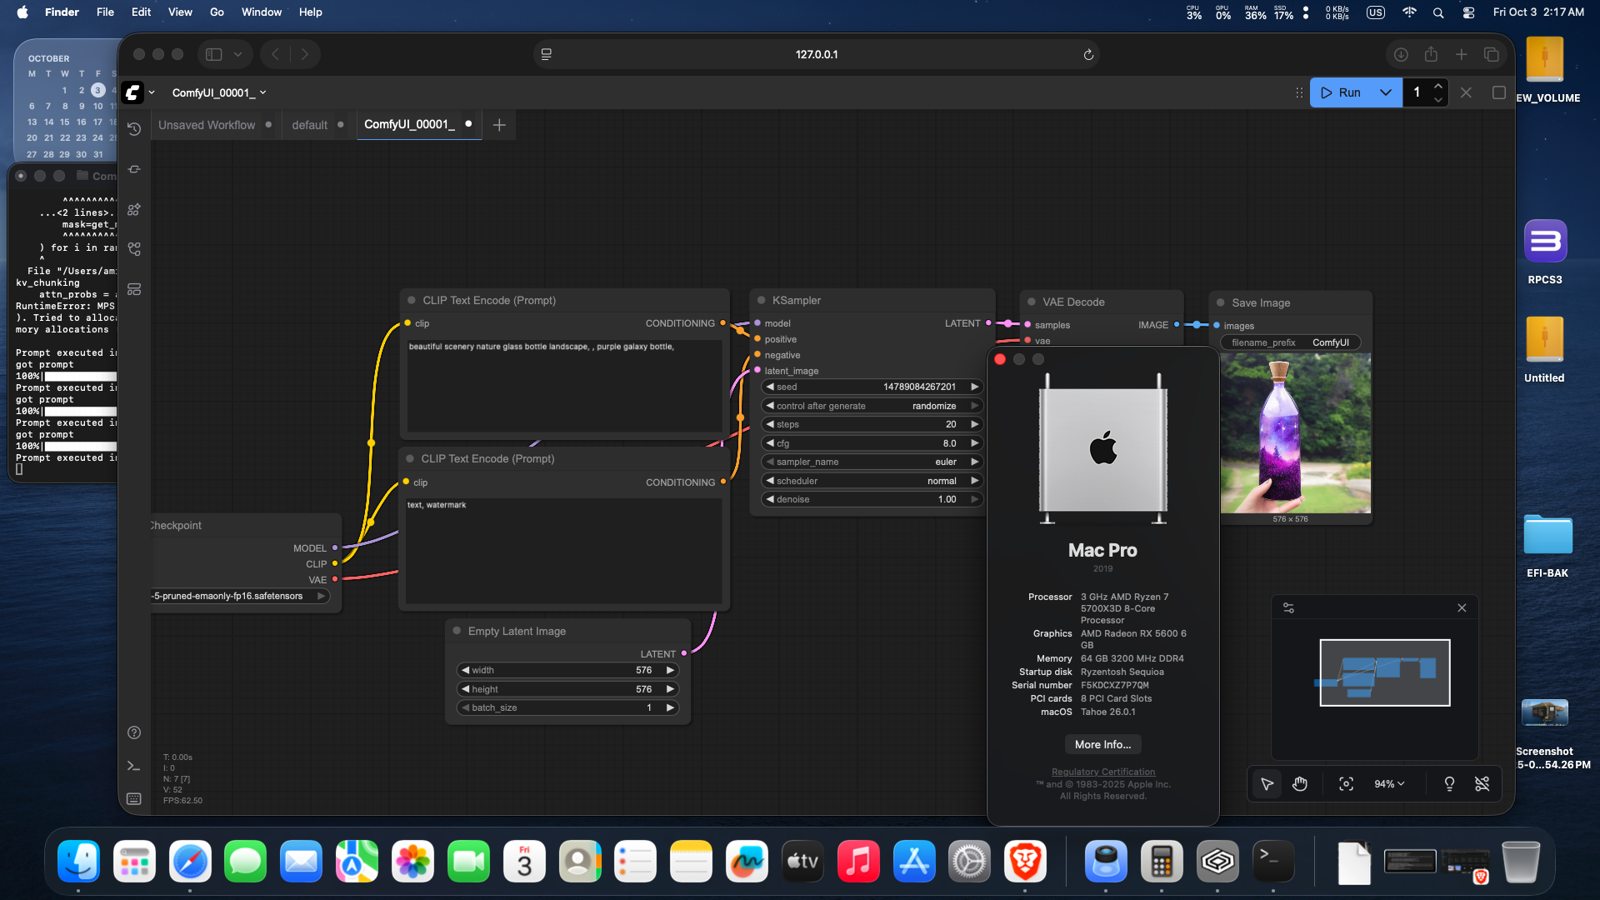The image size is (1600, 900).
Task: Click the ComfyUI logo at top left
Action: click(133, 92)
